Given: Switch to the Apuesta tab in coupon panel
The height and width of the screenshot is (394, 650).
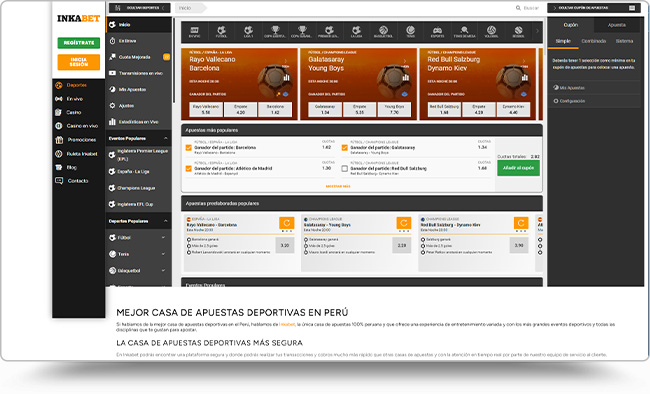Looking at the screenshot, I should tap(617, 25).
